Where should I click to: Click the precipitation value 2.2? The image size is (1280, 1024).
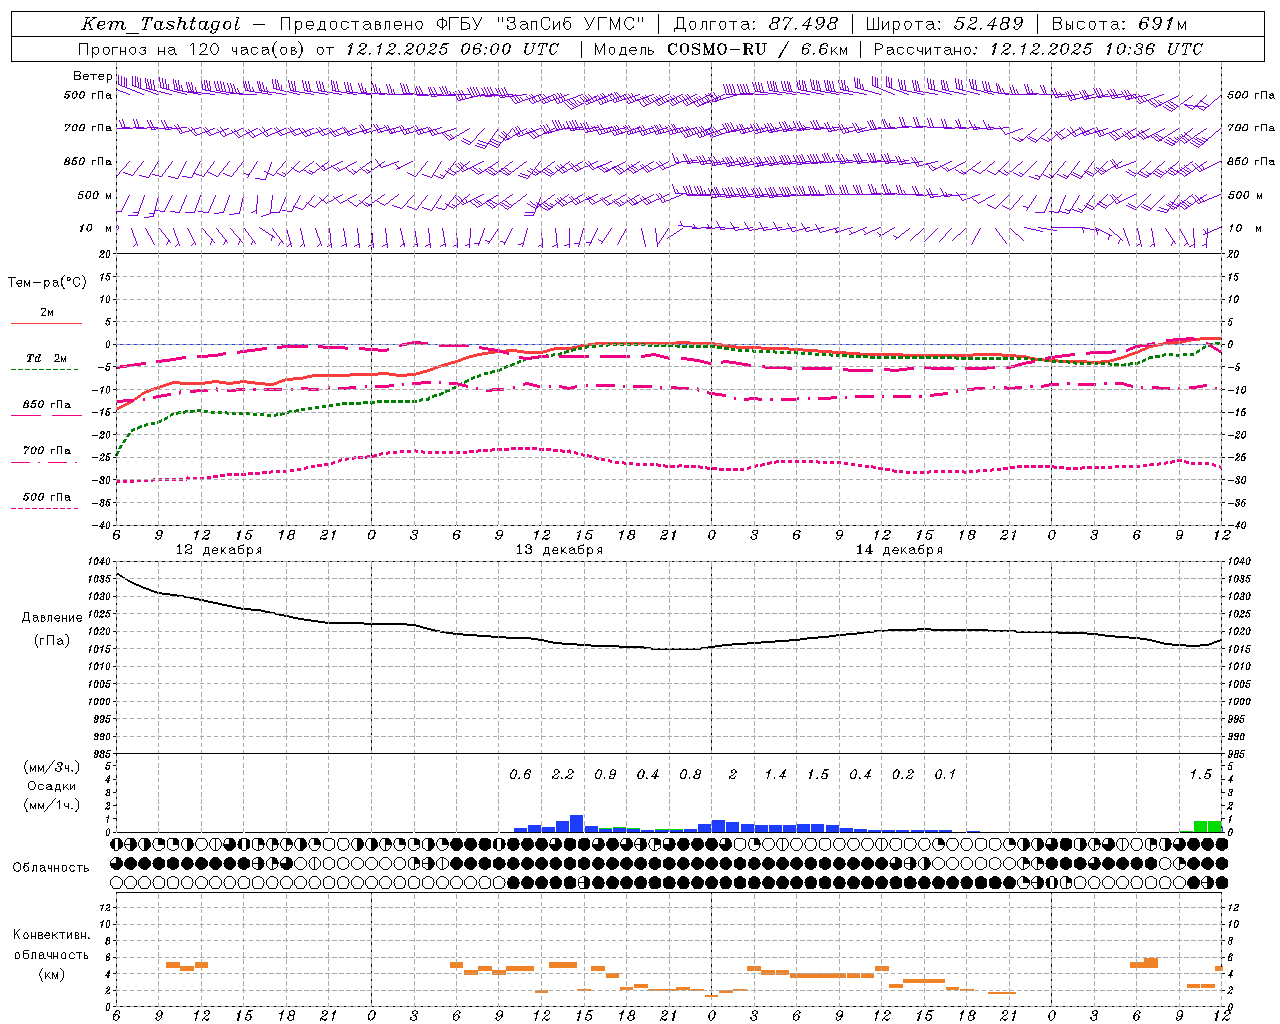click(563, 774)
